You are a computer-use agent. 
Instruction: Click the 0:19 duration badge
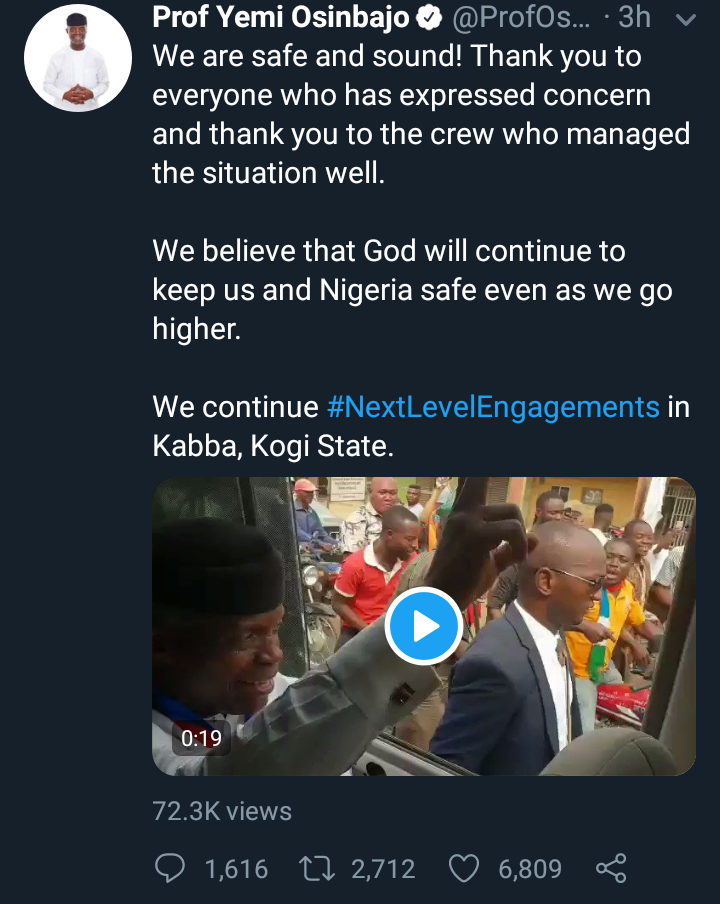coord(201,740)
